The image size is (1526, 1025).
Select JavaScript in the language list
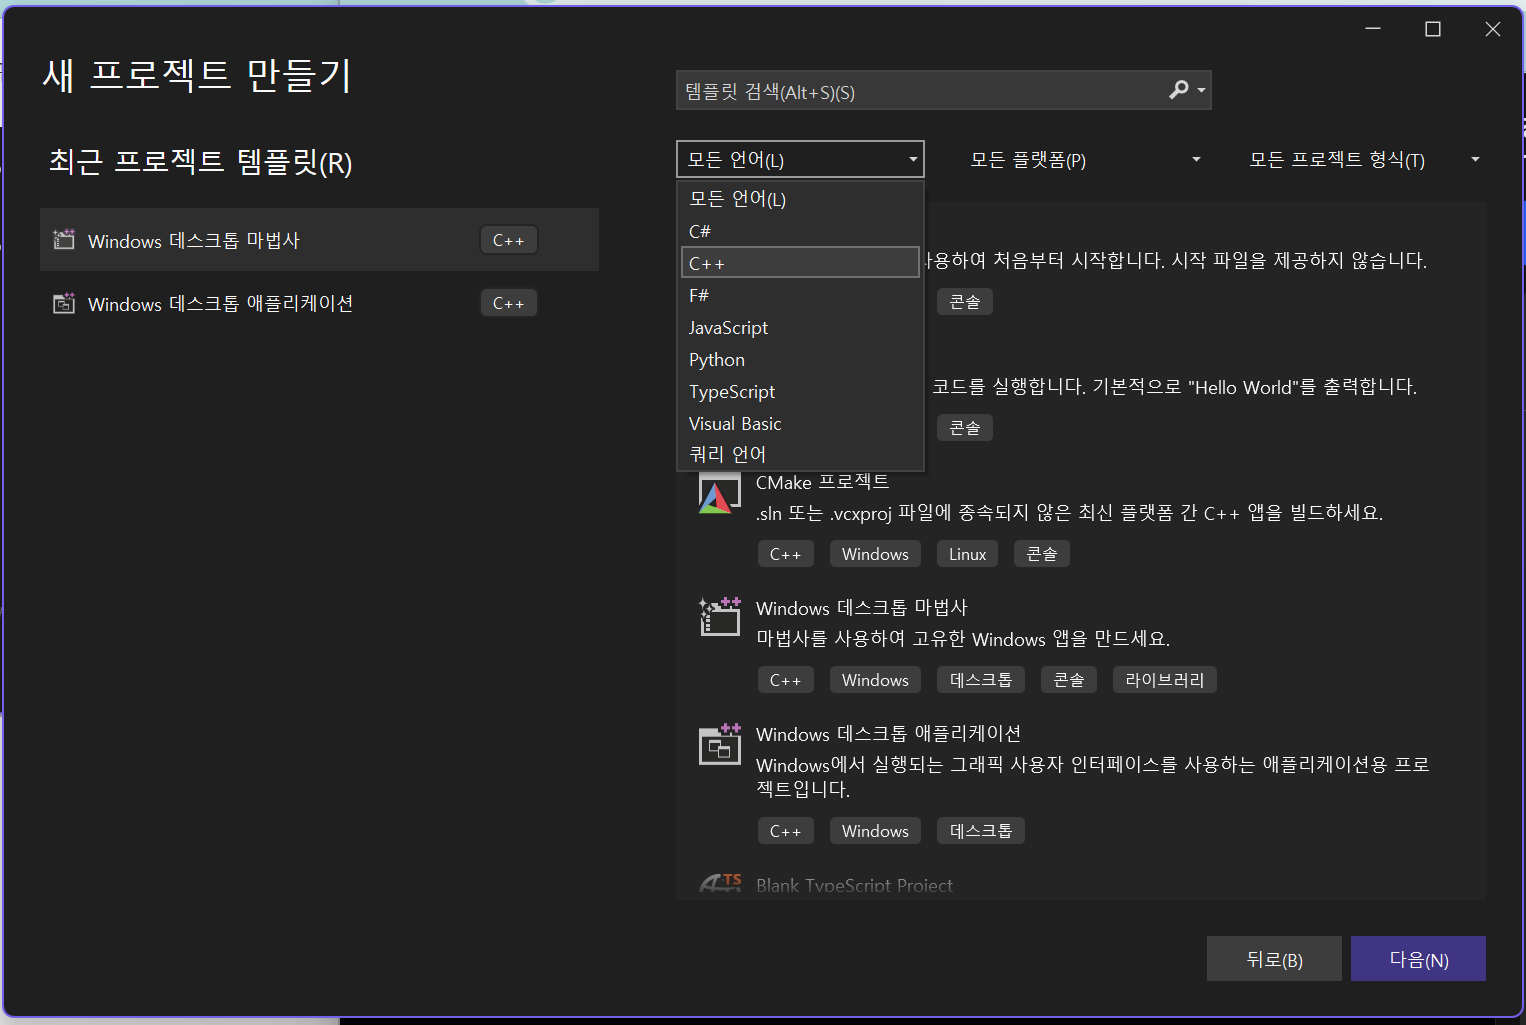click(800, 327)
